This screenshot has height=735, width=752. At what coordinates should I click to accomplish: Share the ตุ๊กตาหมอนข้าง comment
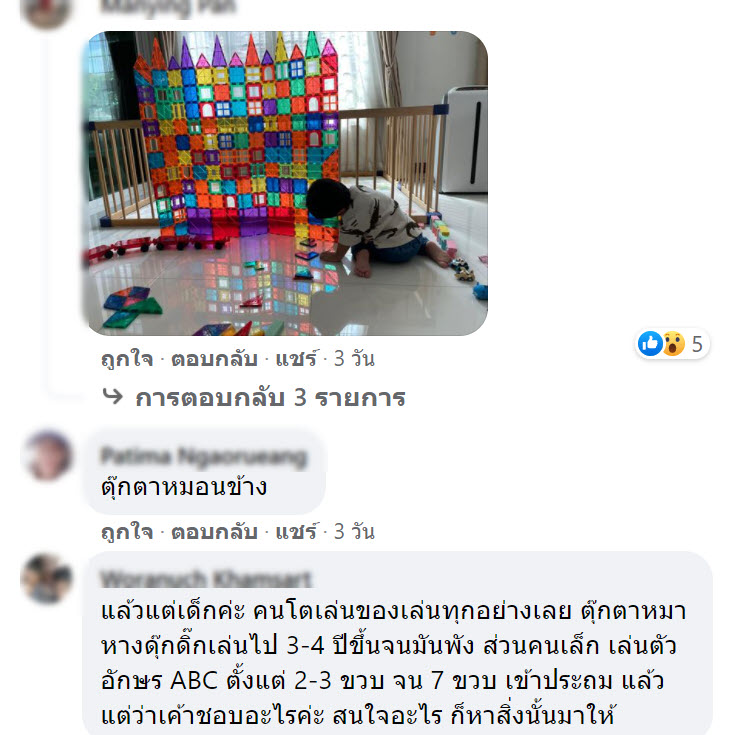[x=296, y=532]
